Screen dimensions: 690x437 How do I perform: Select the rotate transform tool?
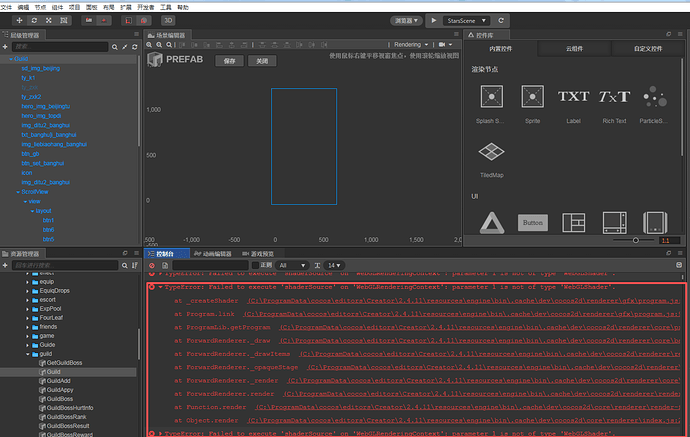click(x=34, y=21)
